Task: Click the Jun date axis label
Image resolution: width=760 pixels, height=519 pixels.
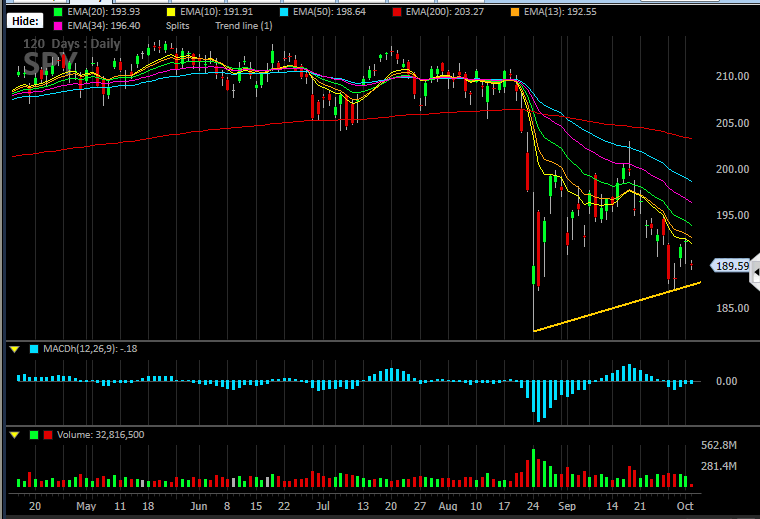Action: pos(199,506)
